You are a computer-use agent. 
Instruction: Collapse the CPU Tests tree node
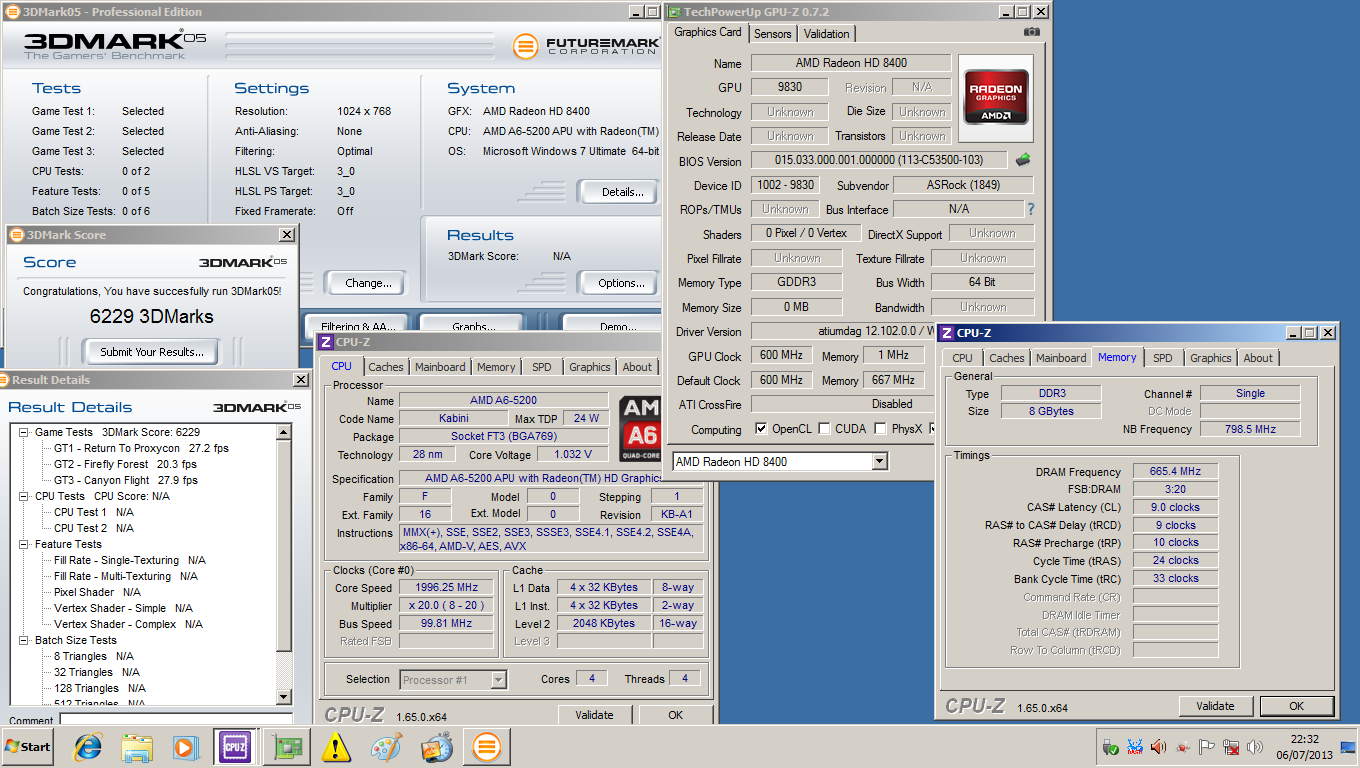(24, 496)
